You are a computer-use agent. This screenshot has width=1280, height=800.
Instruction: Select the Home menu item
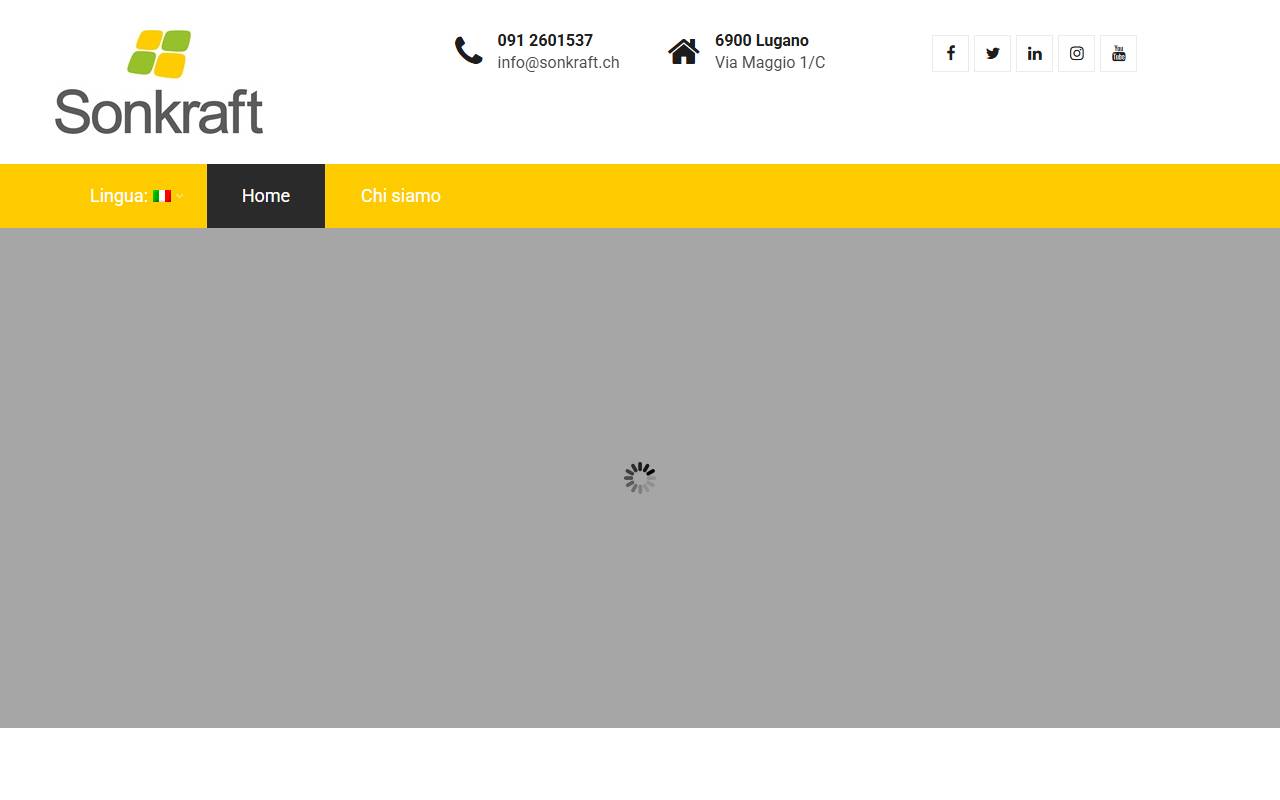(266, 196)
